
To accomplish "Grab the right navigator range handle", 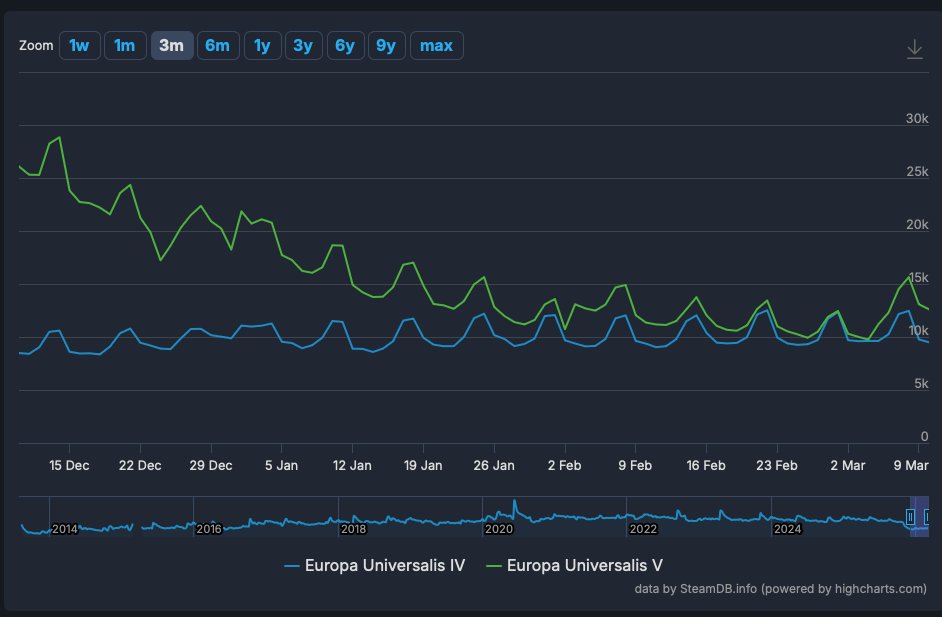I will pyautogui.click(x=928, y=517).
